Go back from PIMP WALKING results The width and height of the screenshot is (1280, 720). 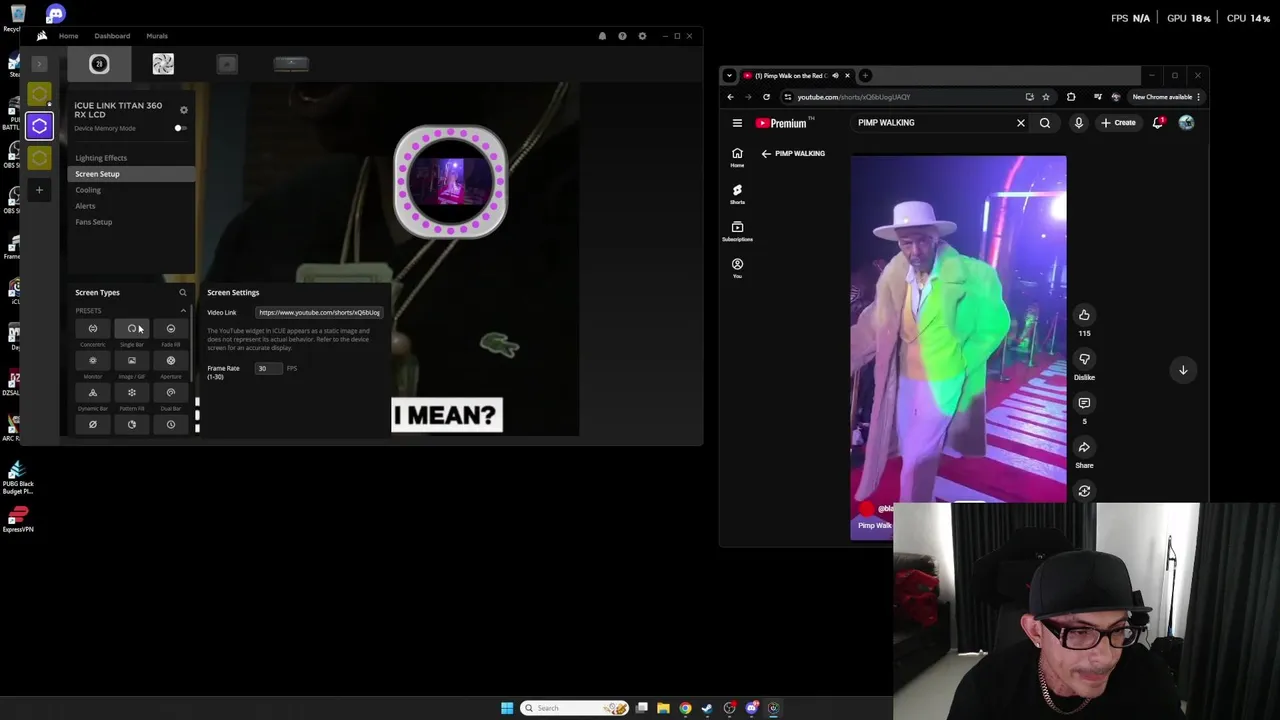click(766, 154)
